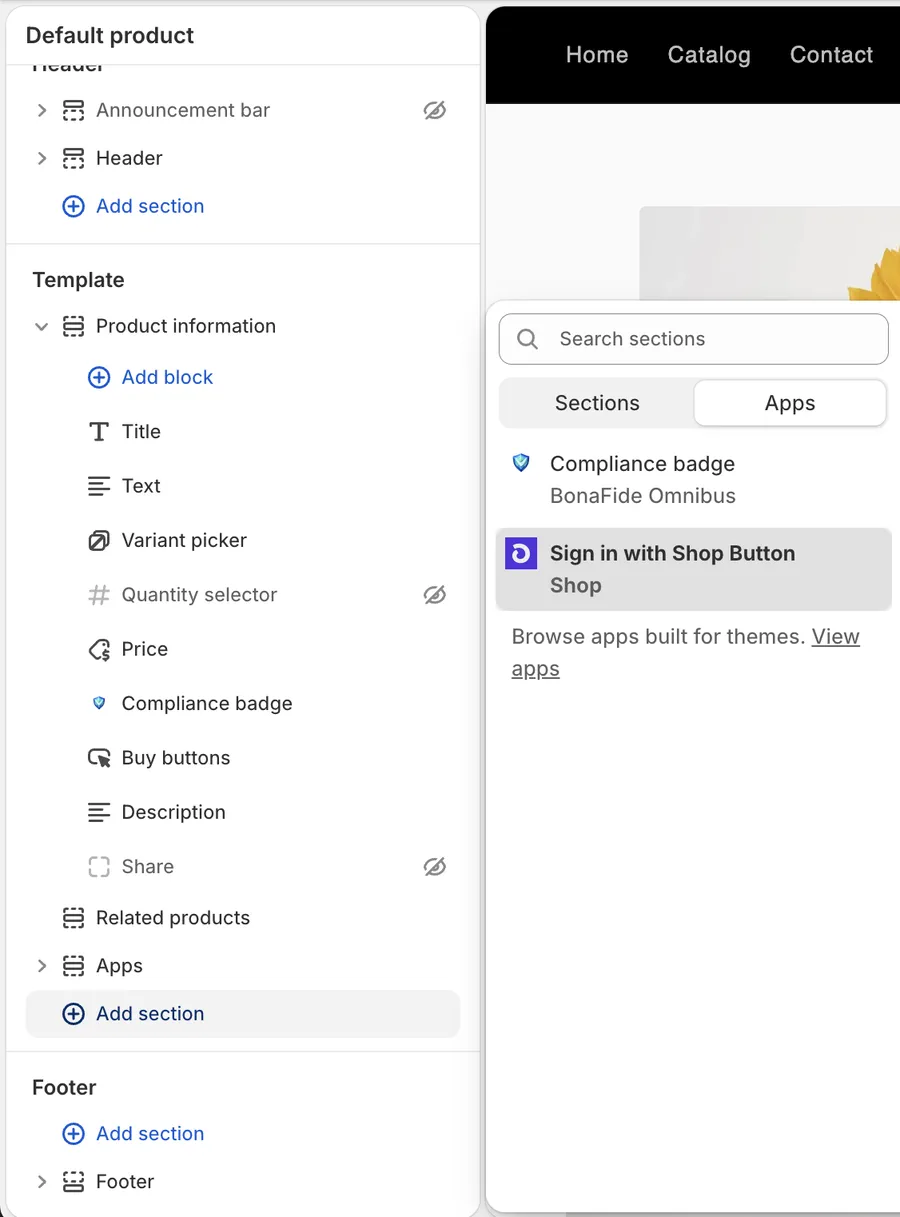Click the Title block T icon
Screen dimensions: 900x1217
point(99,432)
